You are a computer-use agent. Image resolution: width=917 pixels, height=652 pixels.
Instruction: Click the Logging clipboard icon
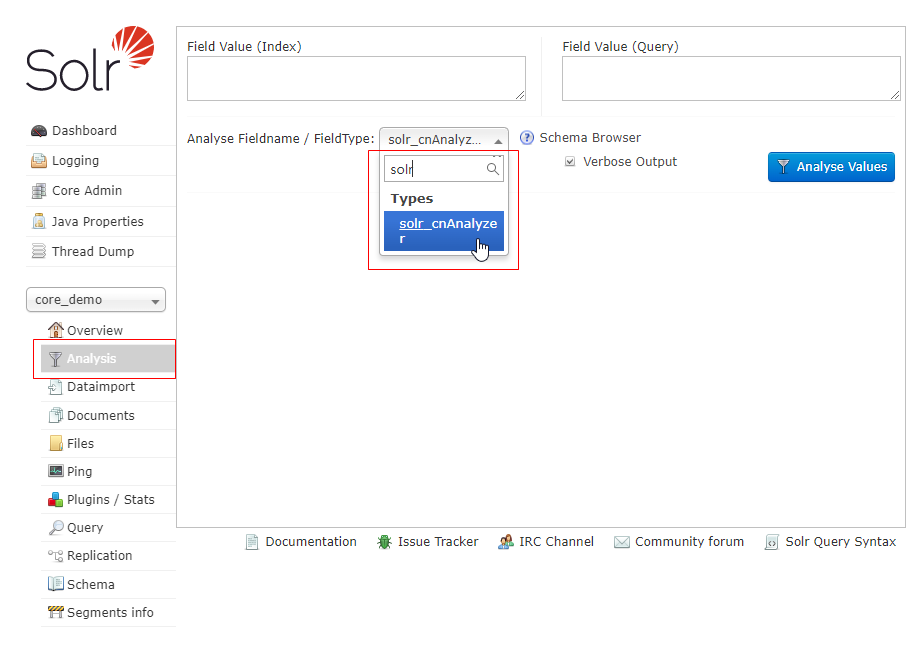[x=39, y=161]
